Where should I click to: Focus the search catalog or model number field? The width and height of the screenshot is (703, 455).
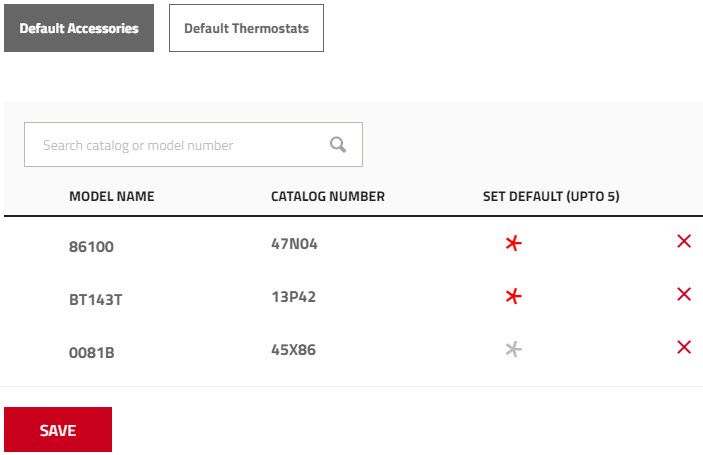point(193,144)
